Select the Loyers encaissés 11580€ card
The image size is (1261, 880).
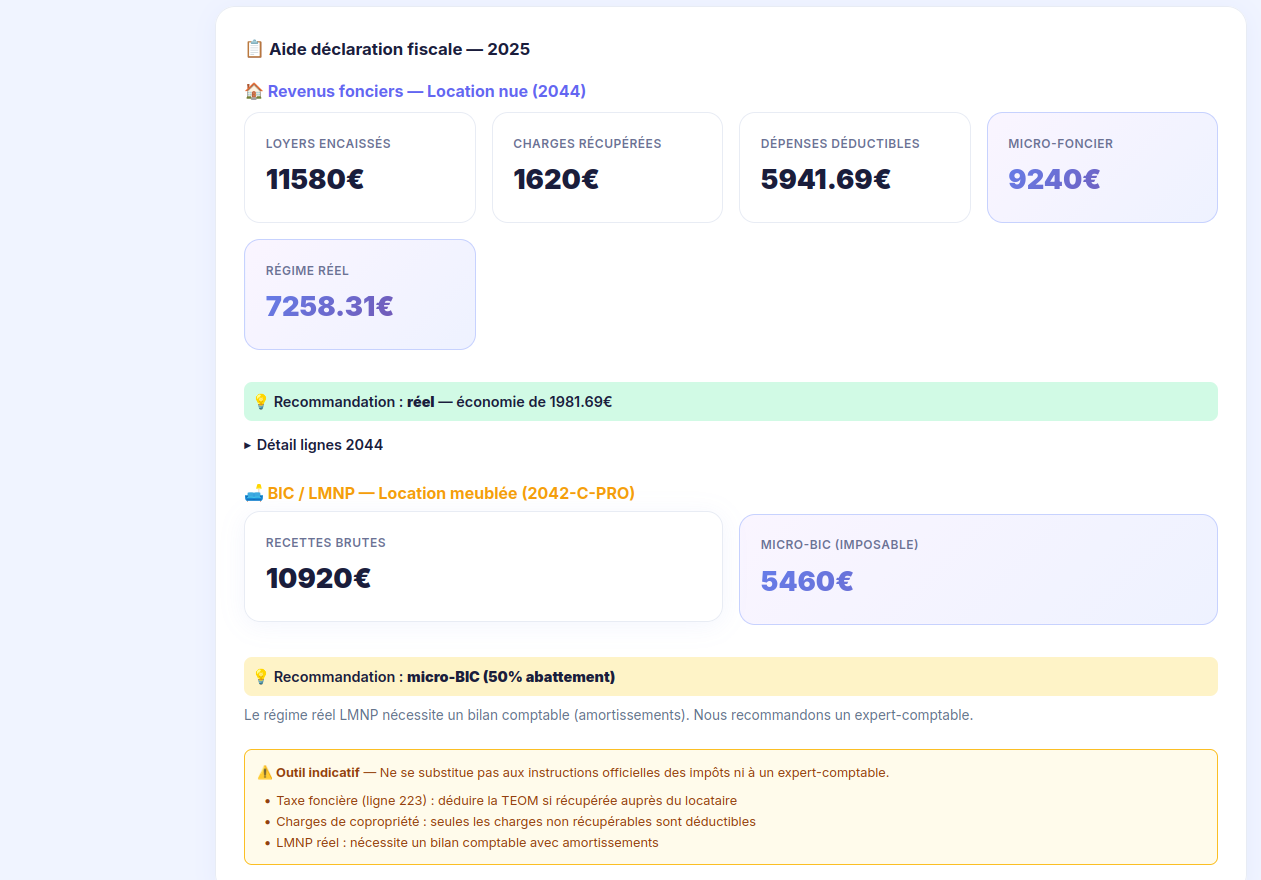coord(360,167)
